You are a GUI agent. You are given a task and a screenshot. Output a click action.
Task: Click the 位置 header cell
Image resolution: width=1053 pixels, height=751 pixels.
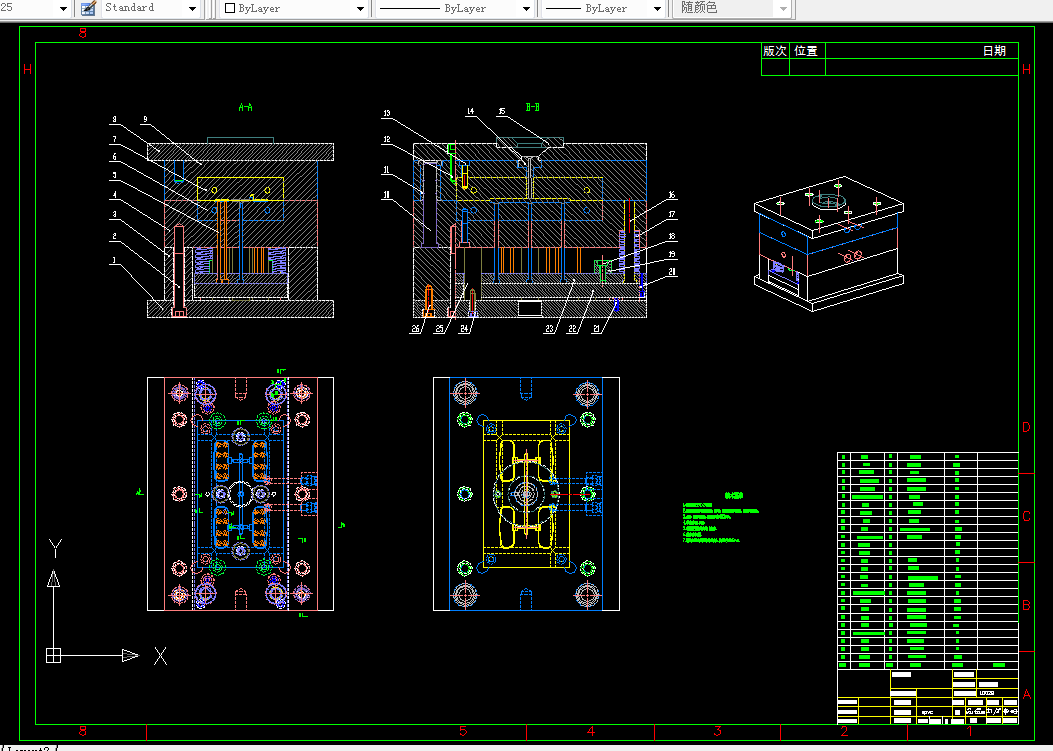coord(807,51)
